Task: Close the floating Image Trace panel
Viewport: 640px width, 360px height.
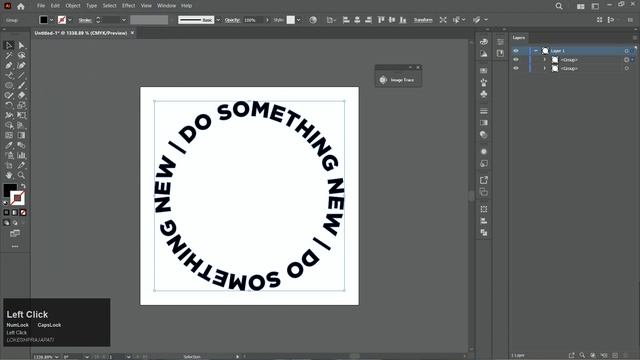Action: [418, 67]
